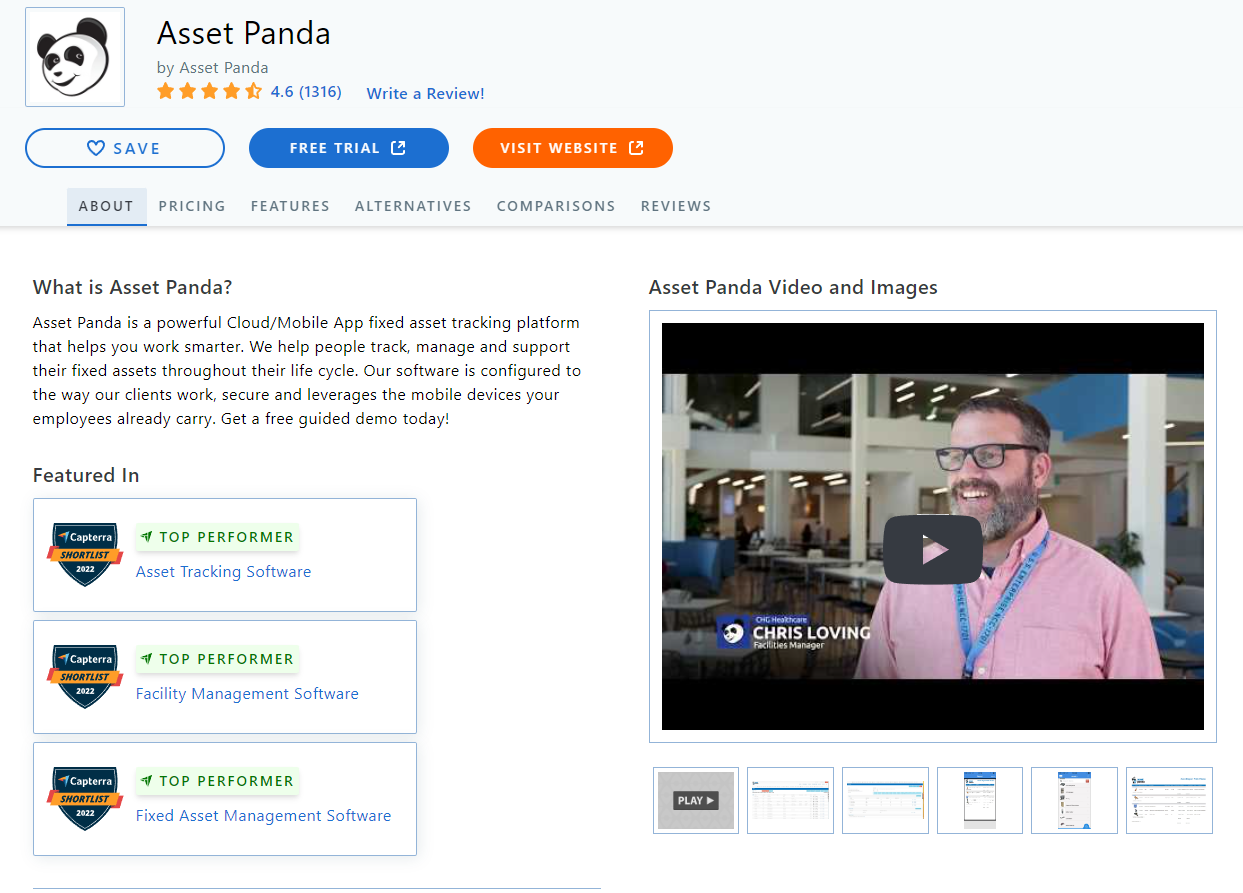Click the VISIT WEBSITE button
This screenshot has height=893, width=1243.
click(x=573, y=148)
